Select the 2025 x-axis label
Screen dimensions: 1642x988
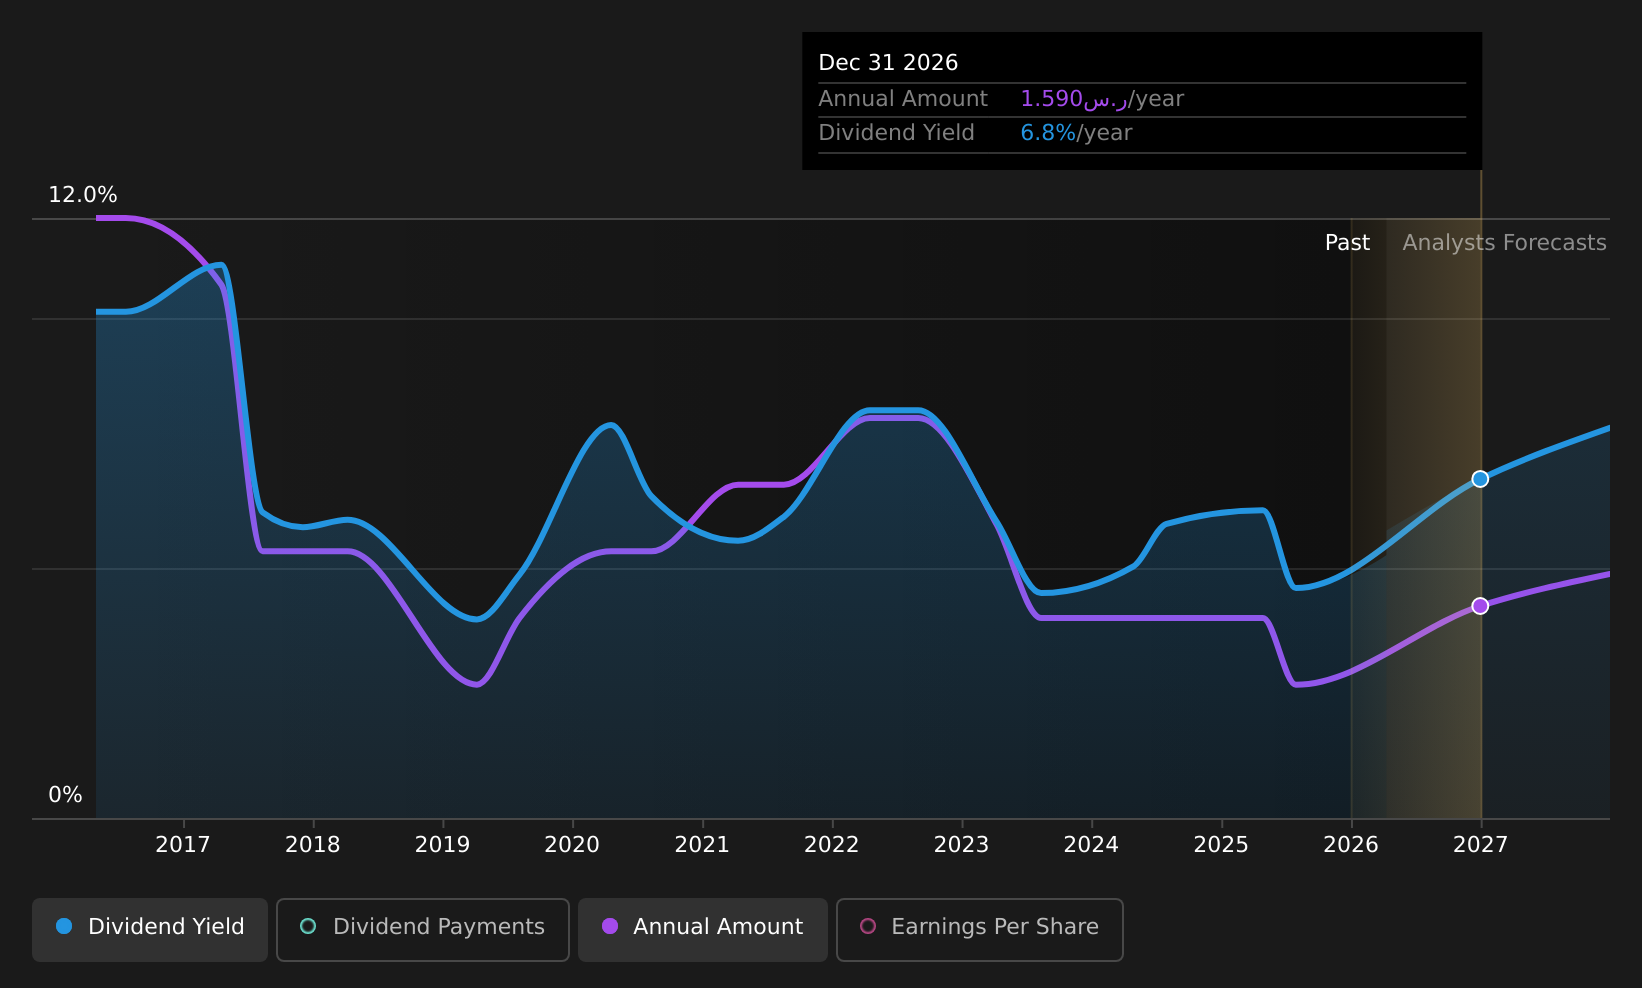[1221, 845]
